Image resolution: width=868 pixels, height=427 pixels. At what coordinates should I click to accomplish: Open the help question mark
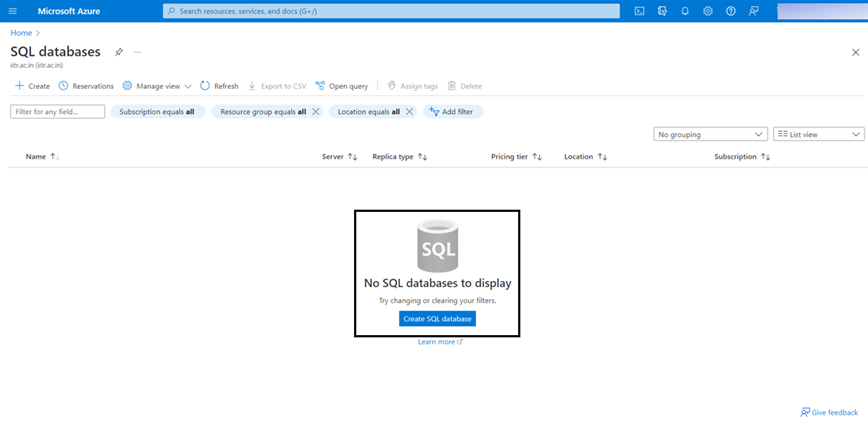click(x=731, y=11)
